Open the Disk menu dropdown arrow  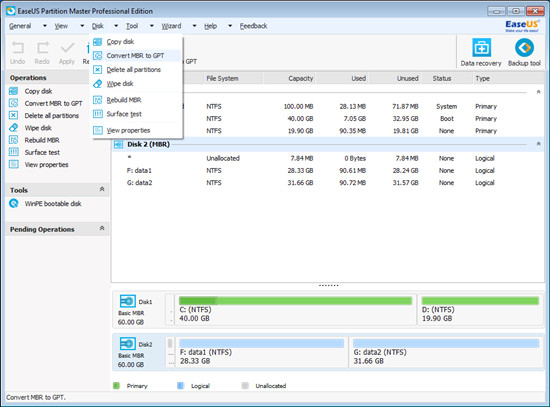[116, 26]
